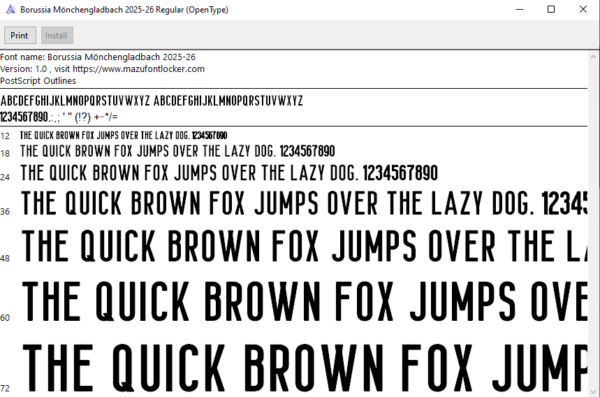600x397 pixels.
Task: Click the size 72 sample sentence
Action: click(305, 368)
